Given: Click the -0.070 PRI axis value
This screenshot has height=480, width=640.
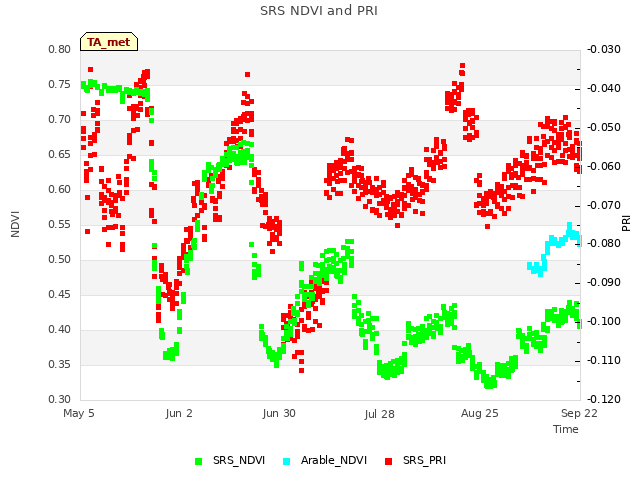Looking at the screenshot, I should 604,205.
